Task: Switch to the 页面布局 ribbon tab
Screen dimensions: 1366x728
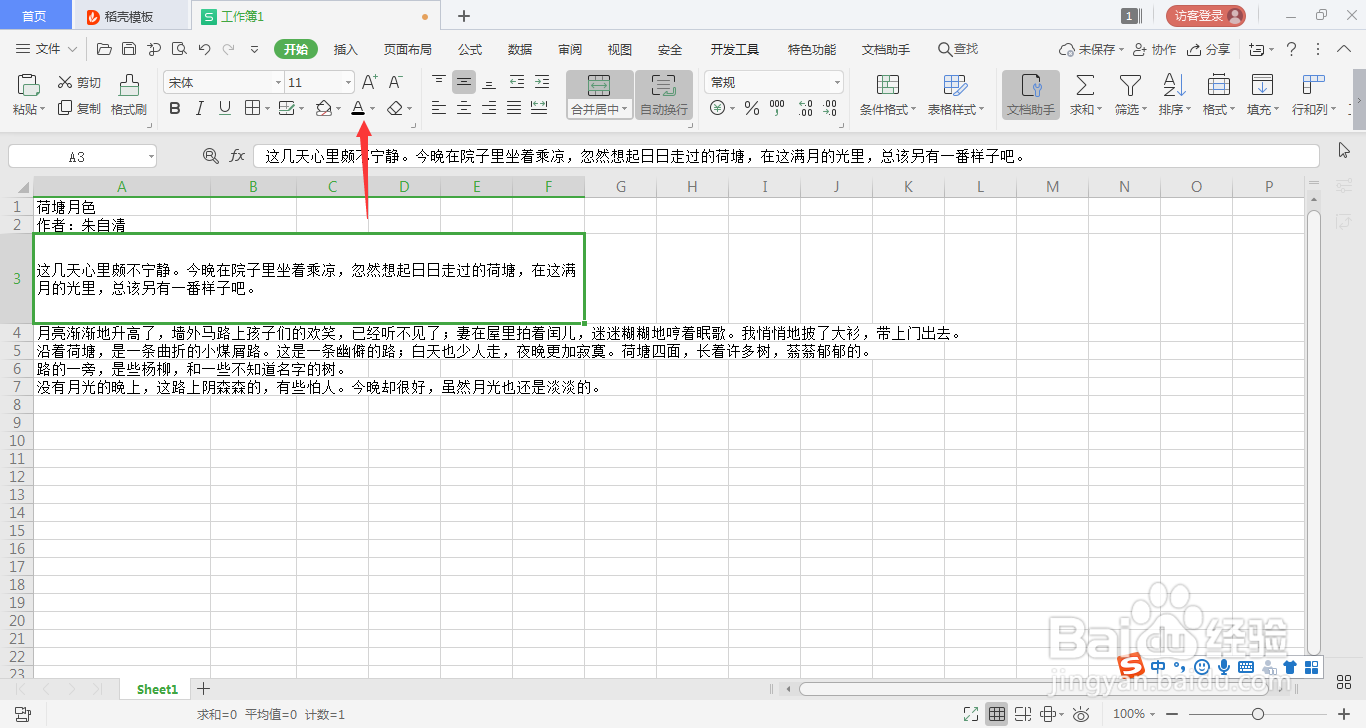Action: pyautogui.click(x=408, y=49)
